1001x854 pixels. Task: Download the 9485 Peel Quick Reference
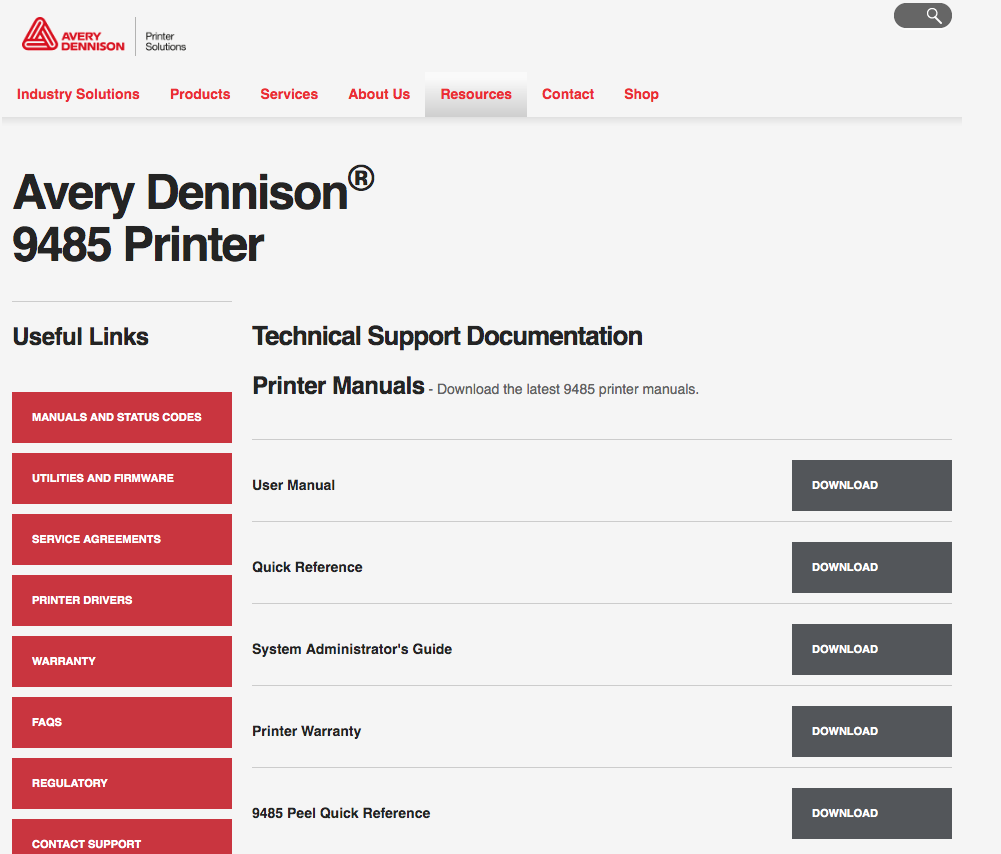click(871, 813)
